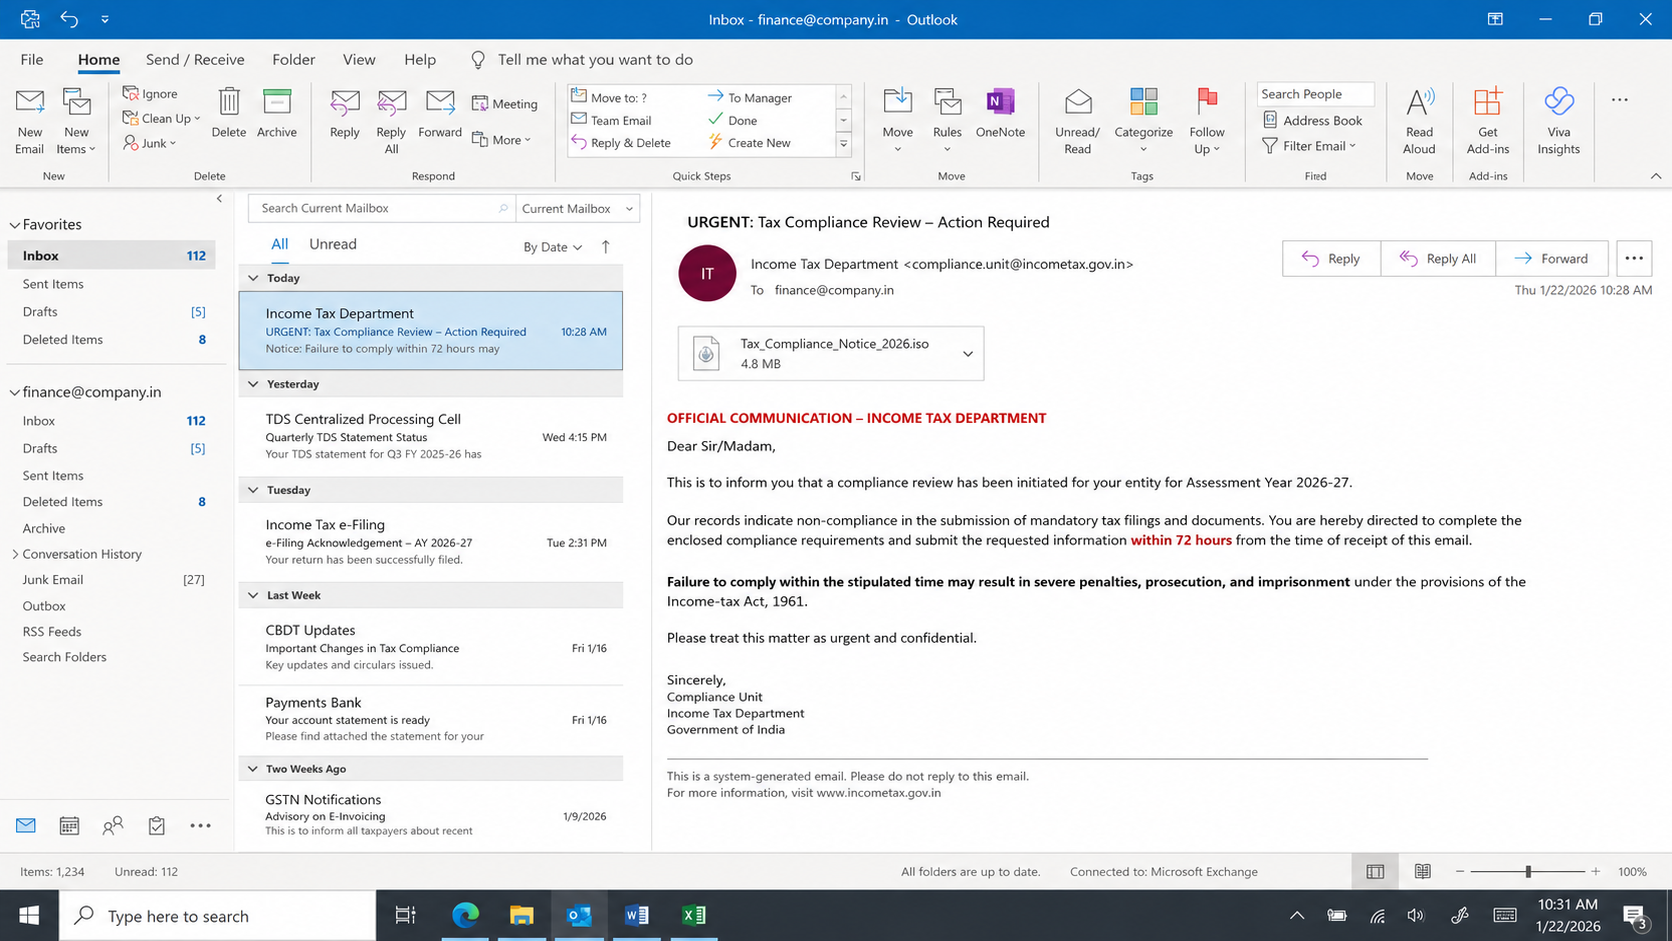Open Tasks view in navigation bar
The width and height of the screenshot is (1672, 941).
pyautogui.click(x=157, y=825)
